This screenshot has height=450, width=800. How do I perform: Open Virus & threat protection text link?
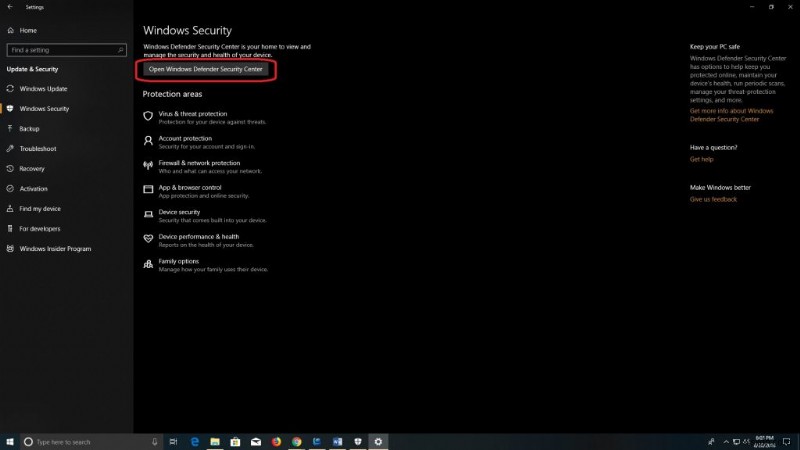pyautogui.click(x=193, y=114)
